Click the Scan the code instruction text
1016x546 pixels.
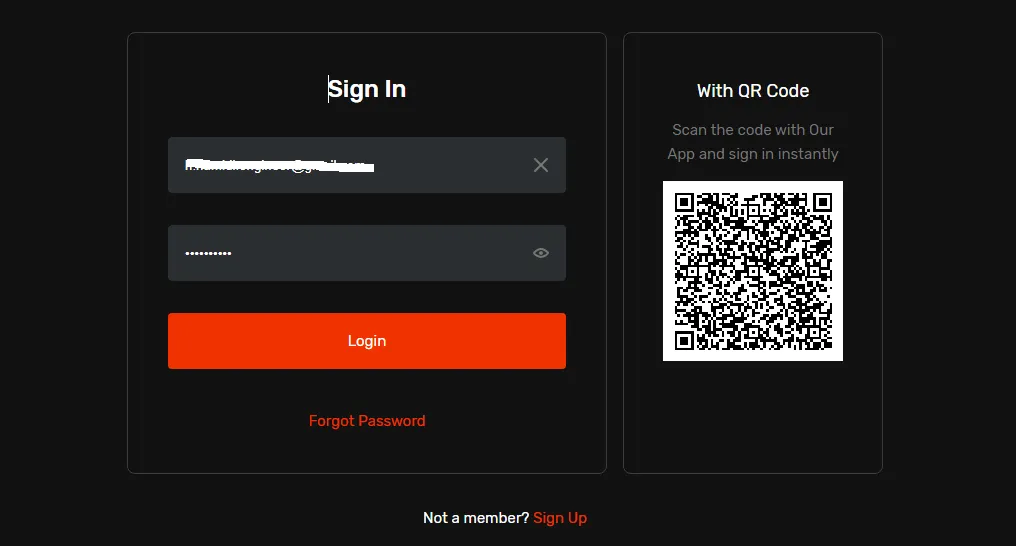coord(753,130)
